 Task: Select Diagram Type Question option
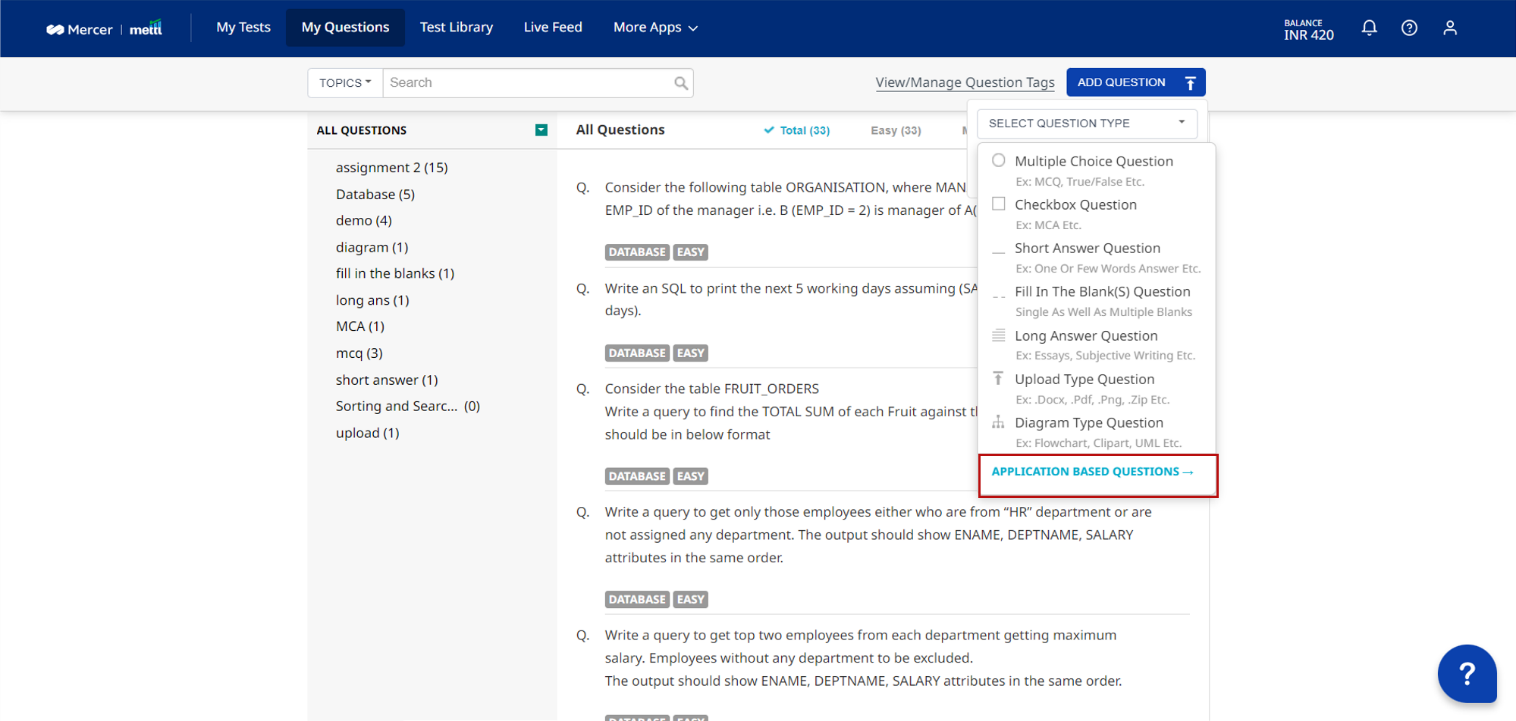(x=1088, y=423)
